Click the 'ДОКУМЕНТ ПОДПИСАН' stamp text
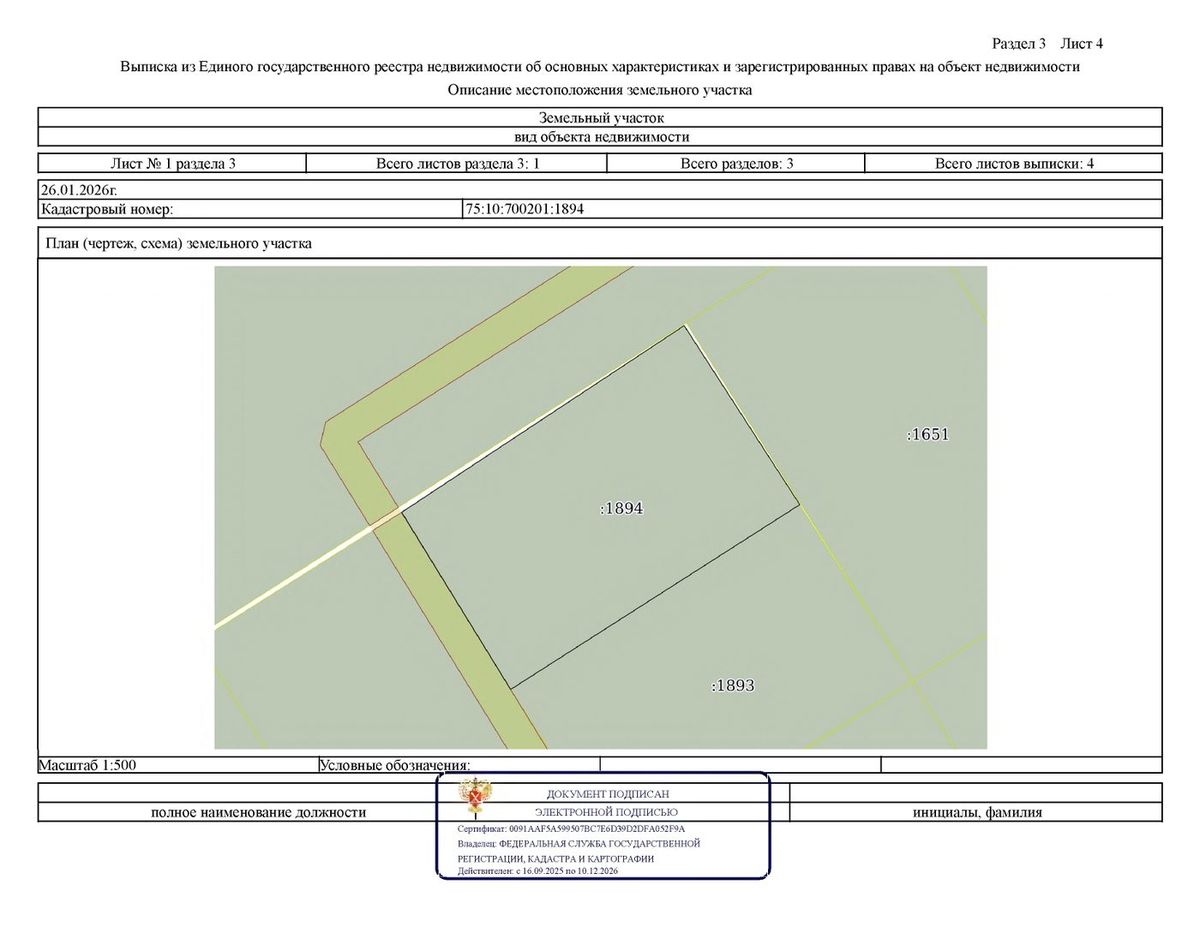Viewport: 1200px width, 927px height. (x=607, y=793)
